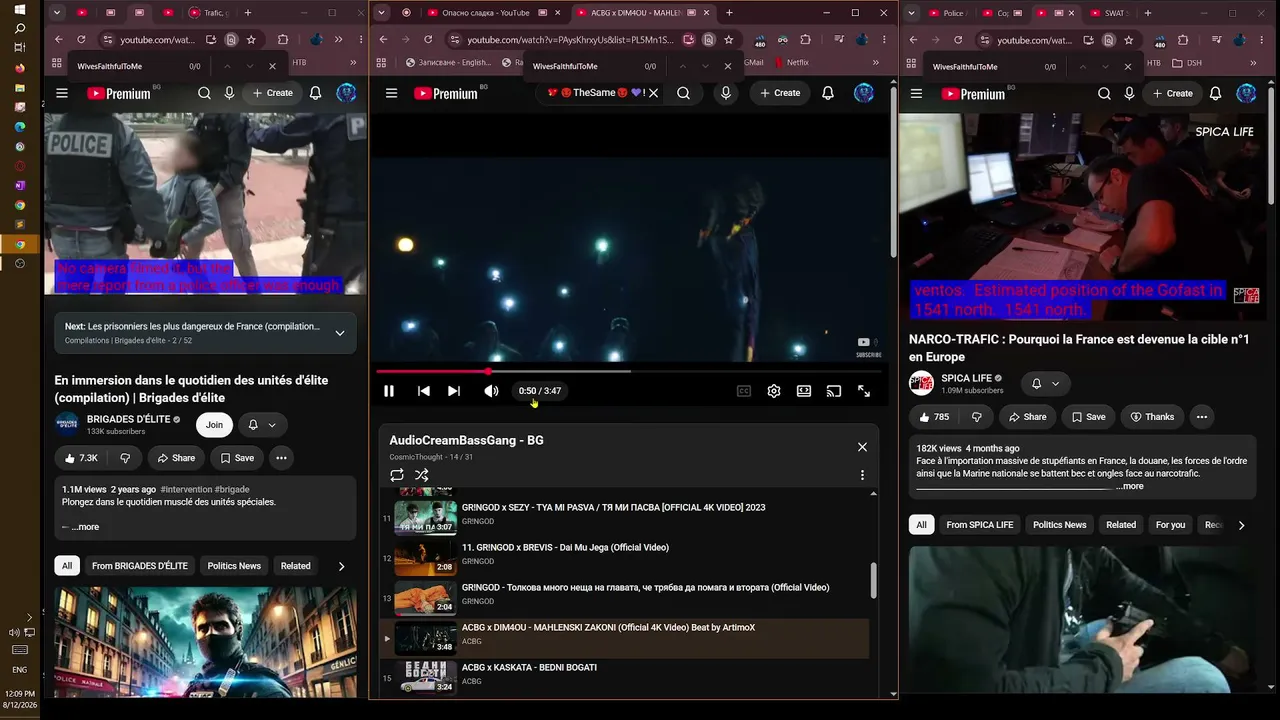The height and width of the screenshot is (720, 1280).
Task: Seek on the middle video's progress bar
Action: click(x=629, y=371)
